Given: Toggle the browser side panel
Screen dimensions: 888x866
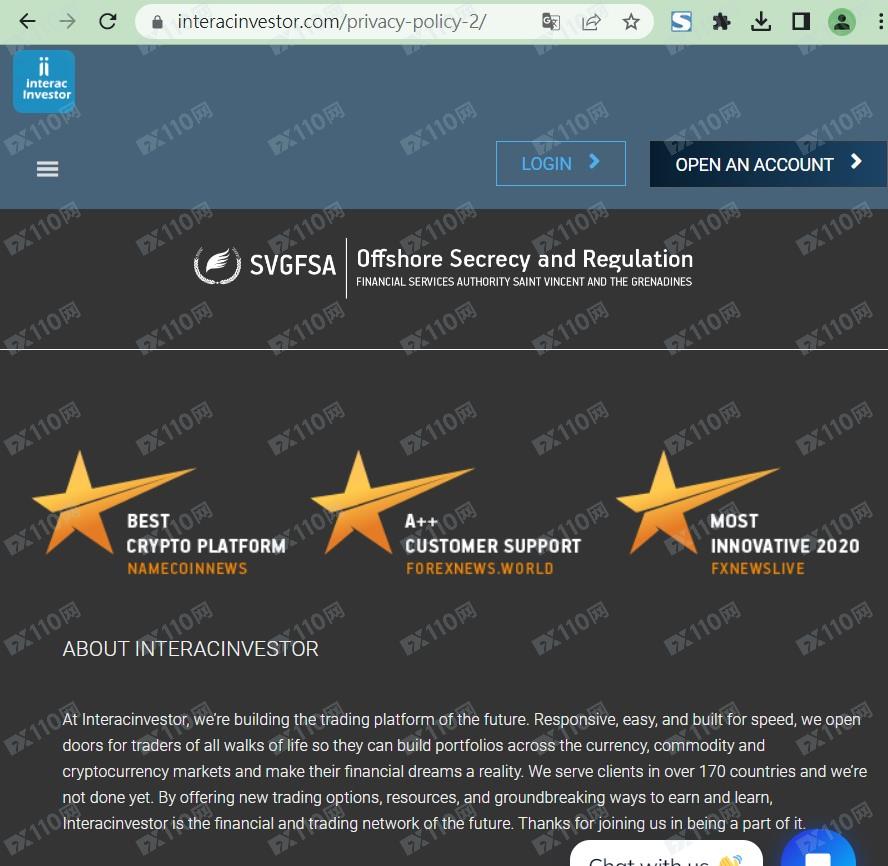Looking at the screenshot, I should (x=801, y=22).
